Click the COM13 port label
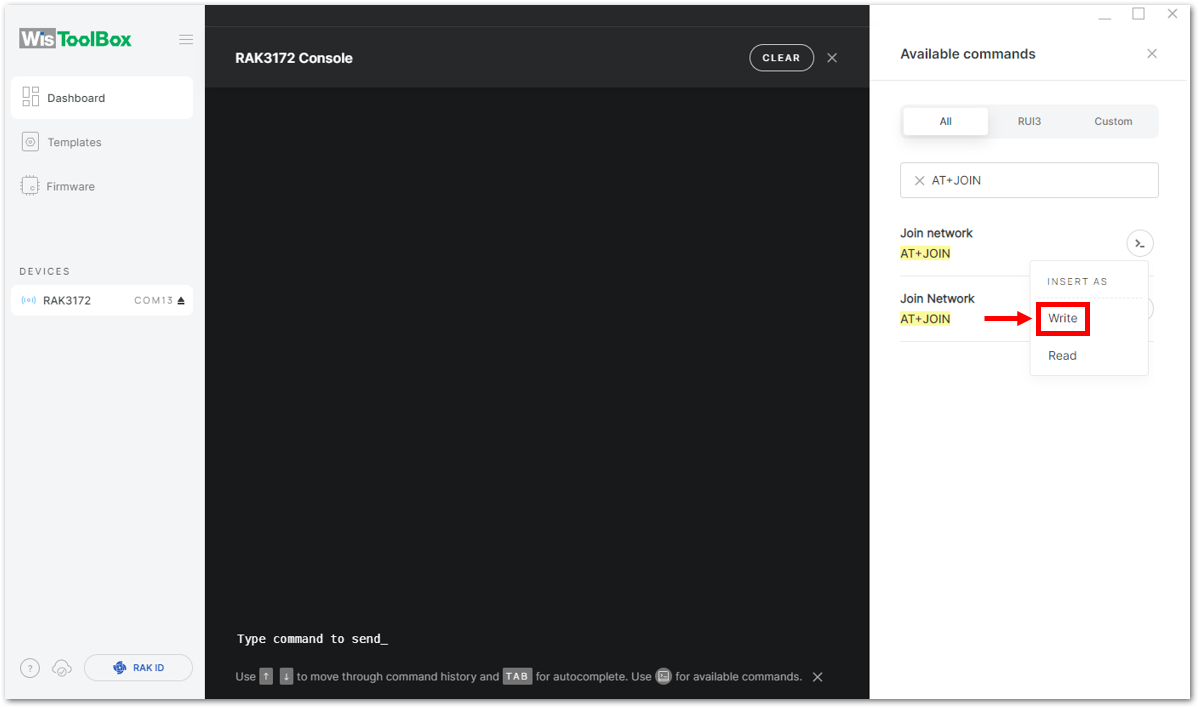 [154, 300]
